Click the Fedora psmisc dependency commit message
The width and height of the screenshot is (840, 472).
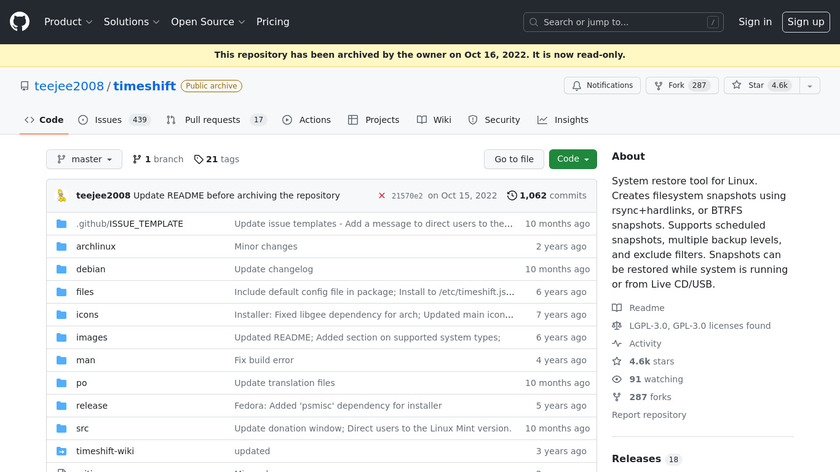click(x=338, y=406)
